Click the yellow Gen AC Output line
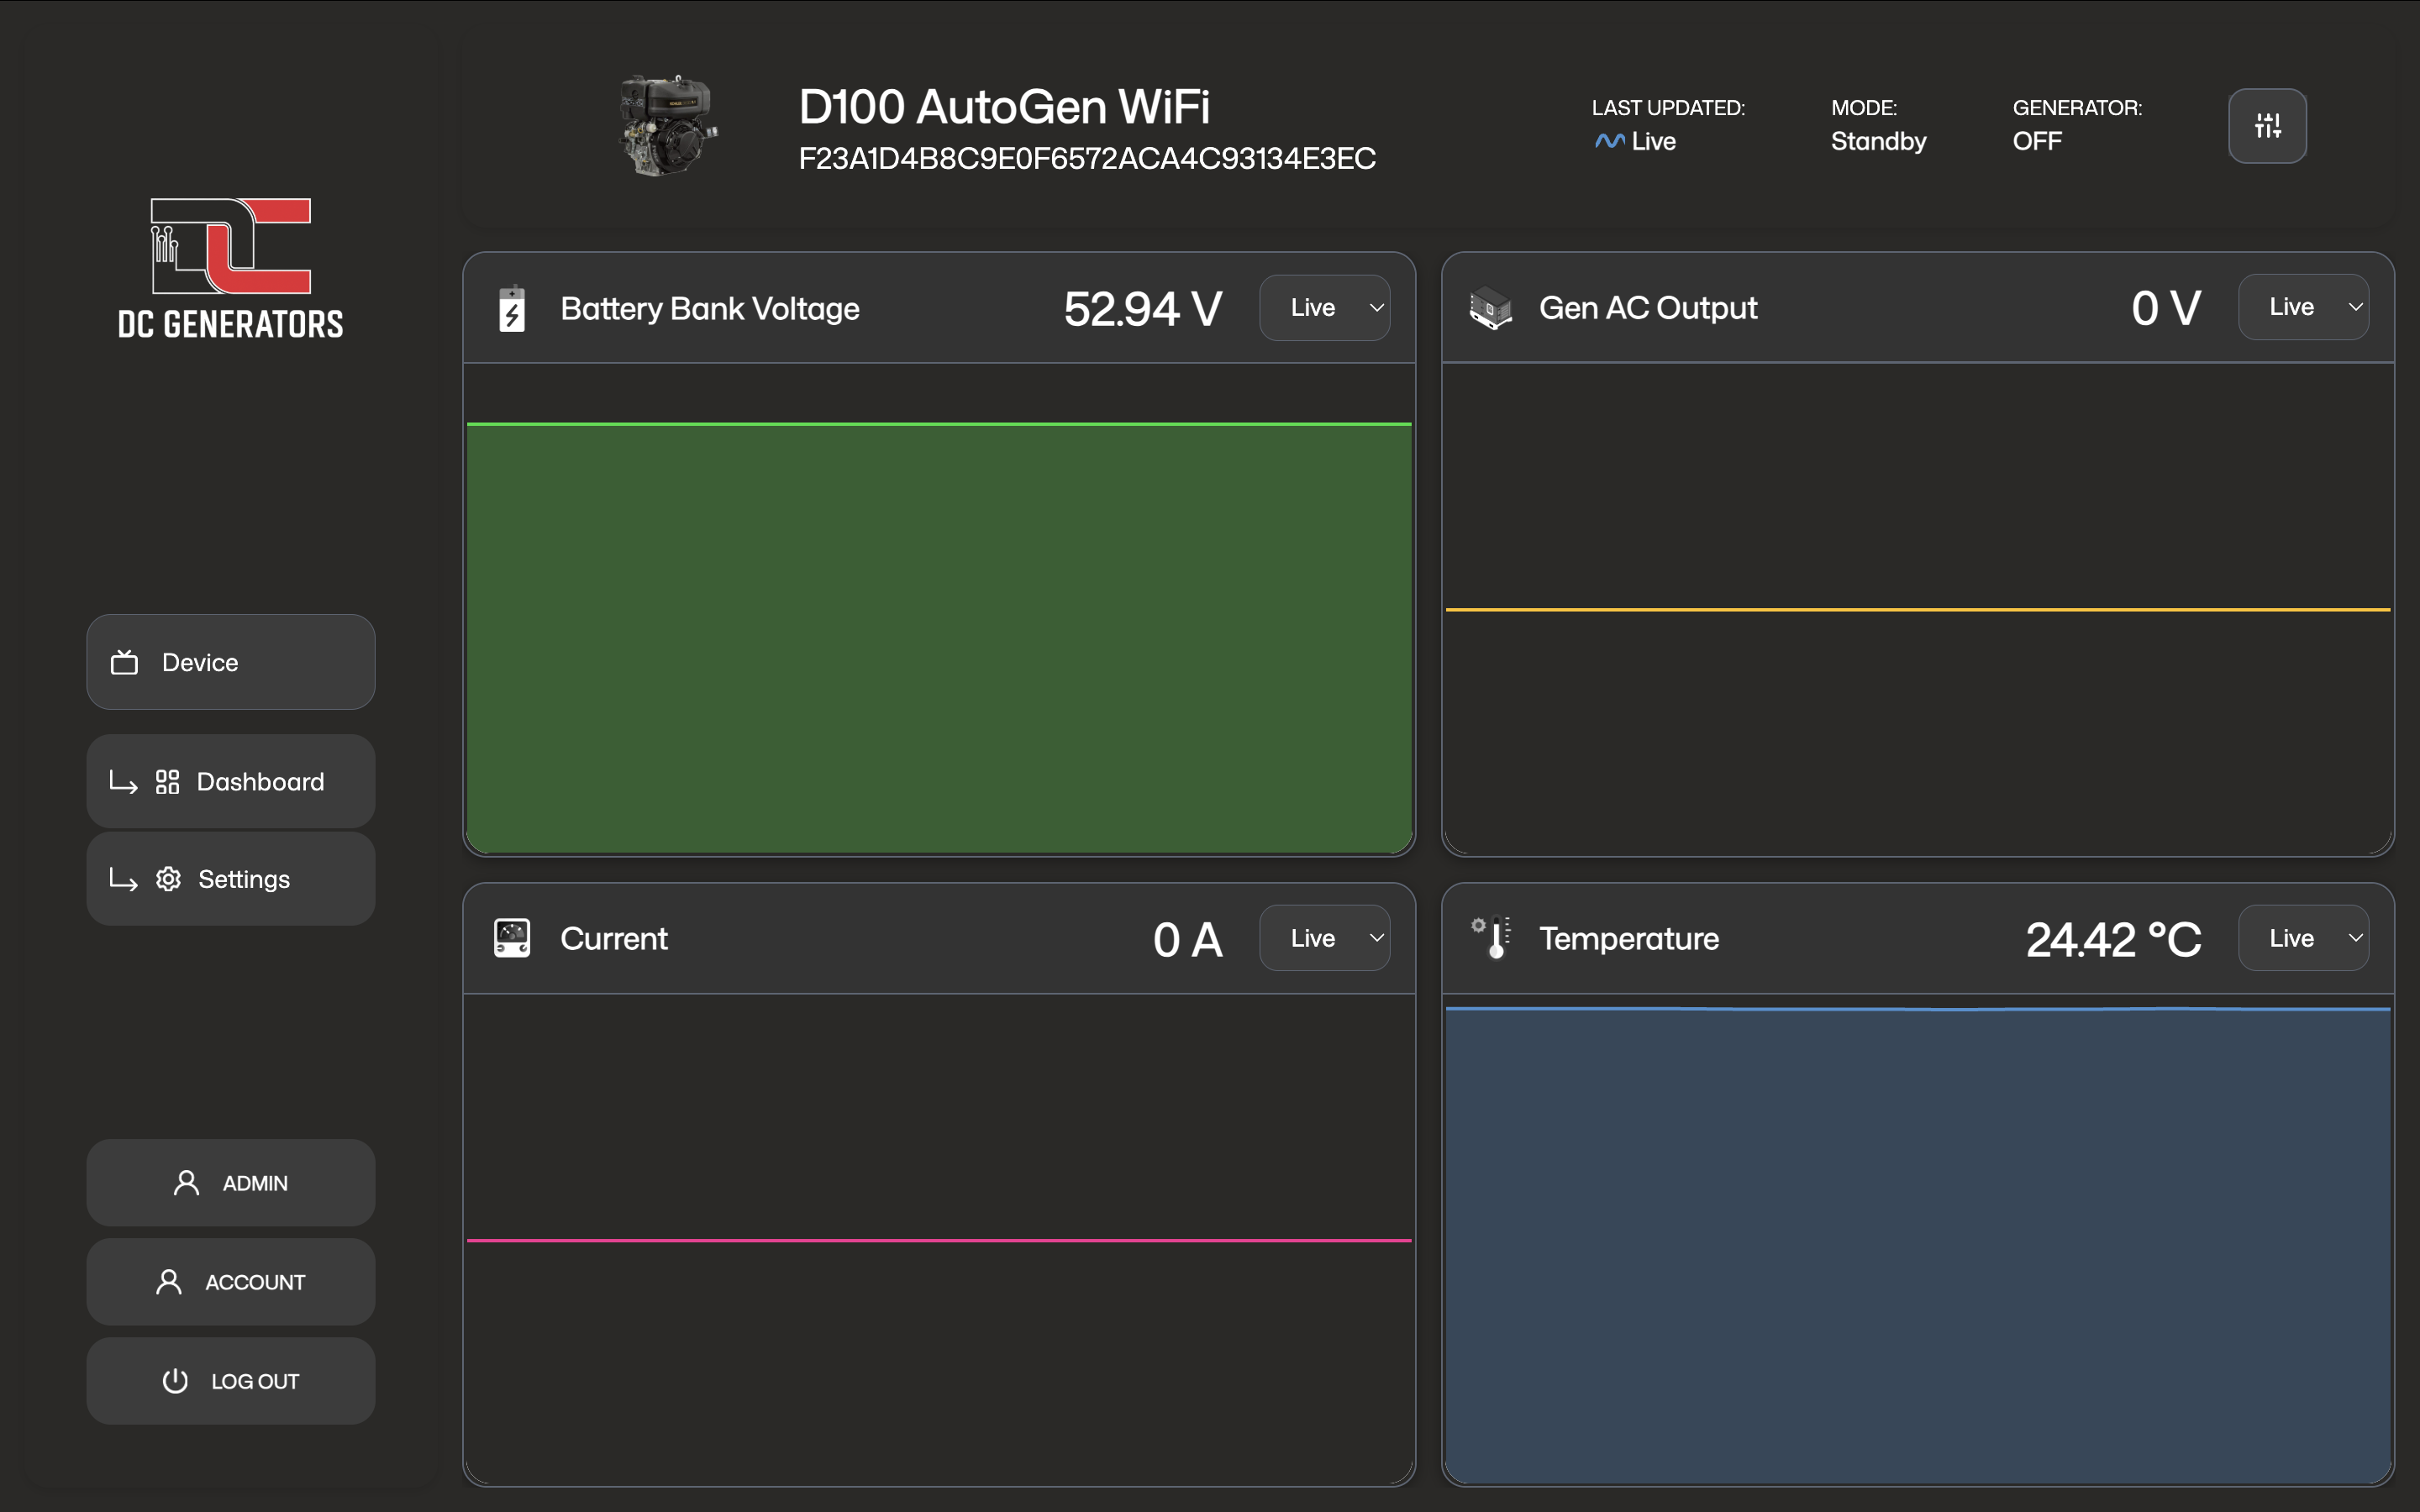2420x1512 pixels. [1918, 609]
